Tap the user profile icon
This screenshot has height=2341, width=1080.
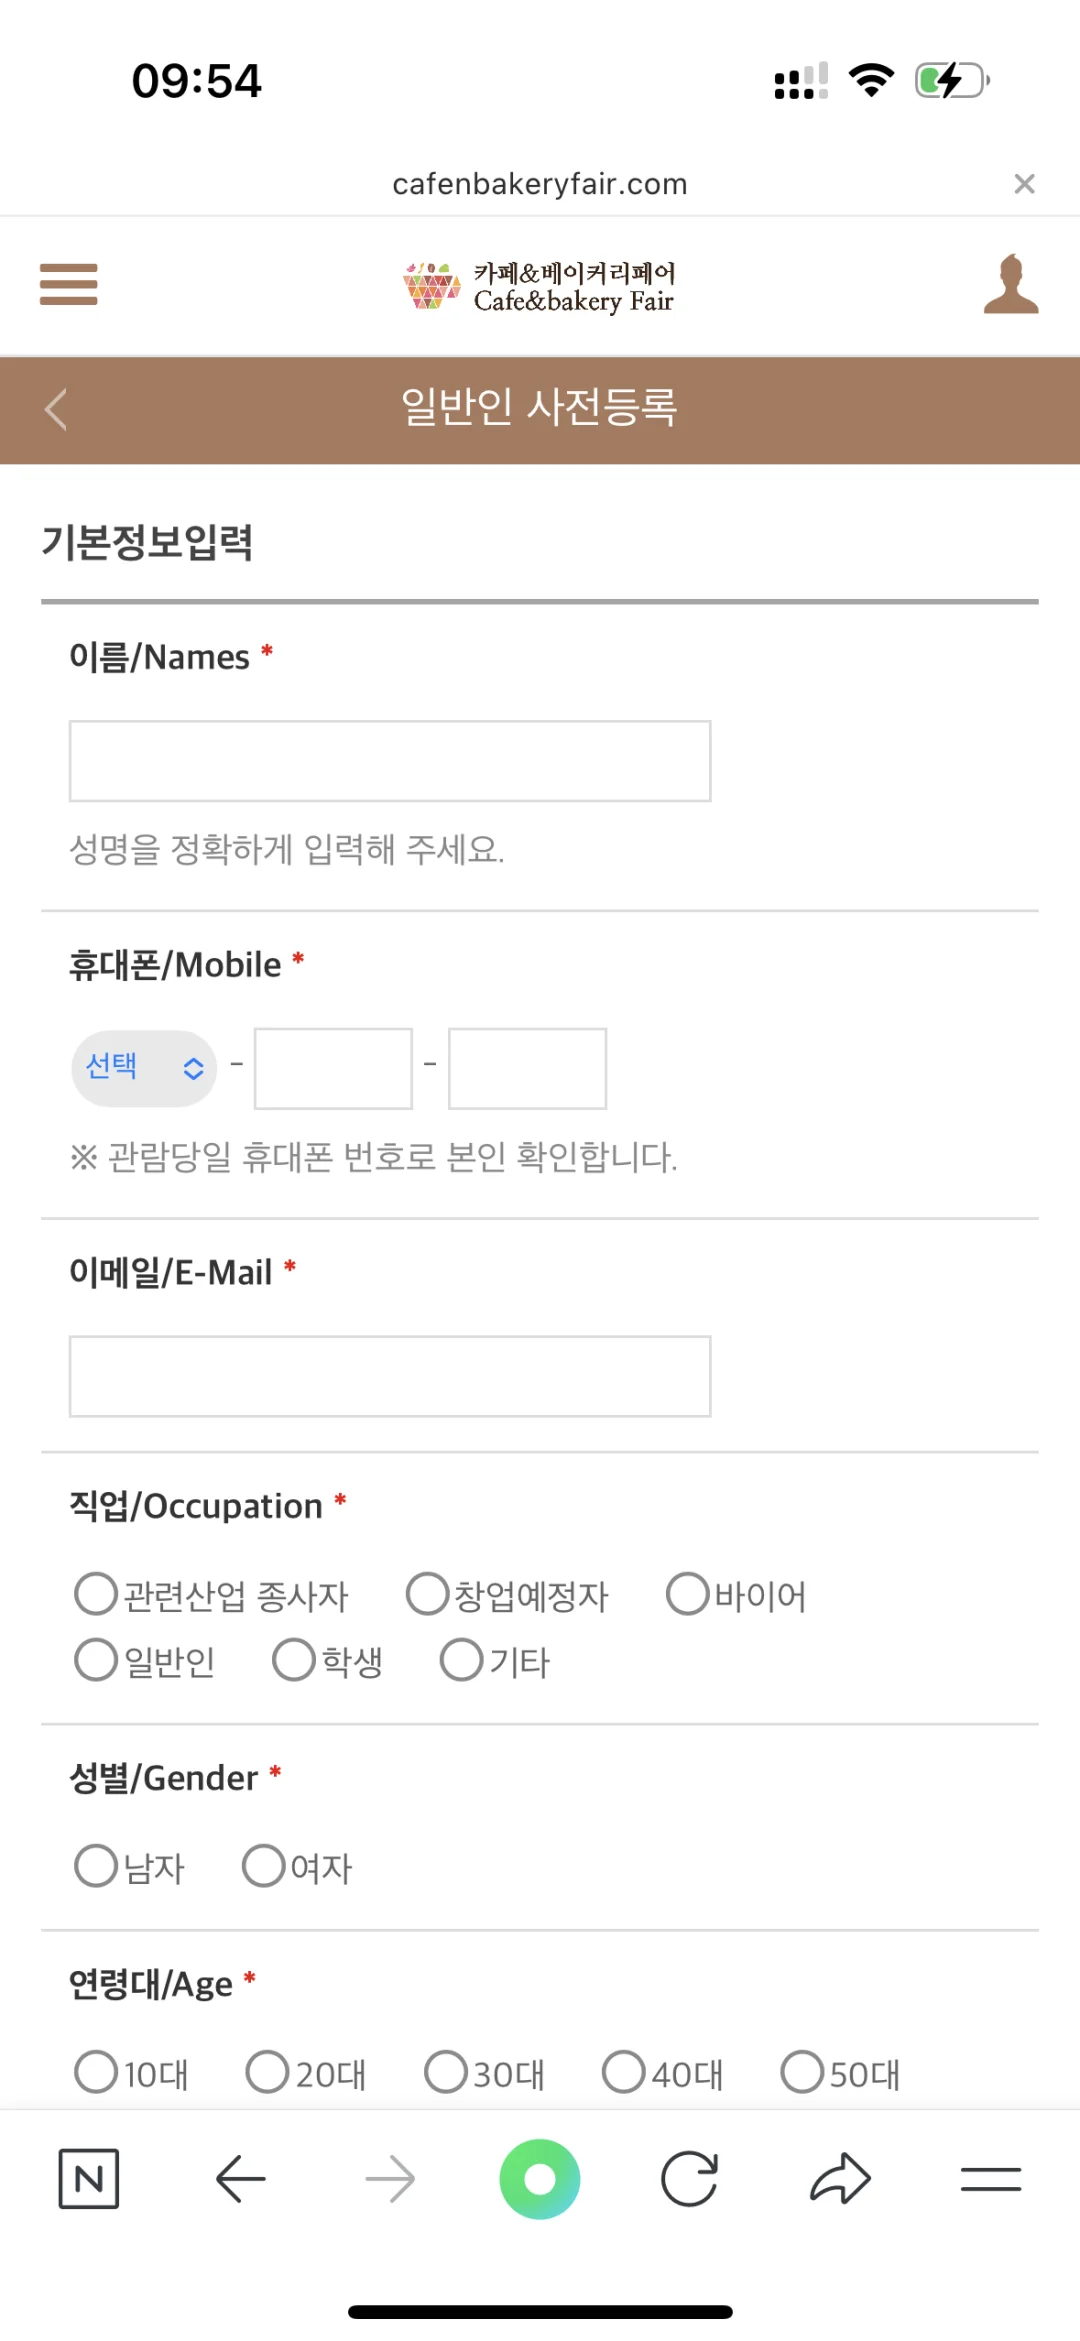click(x=1010, y=285)
